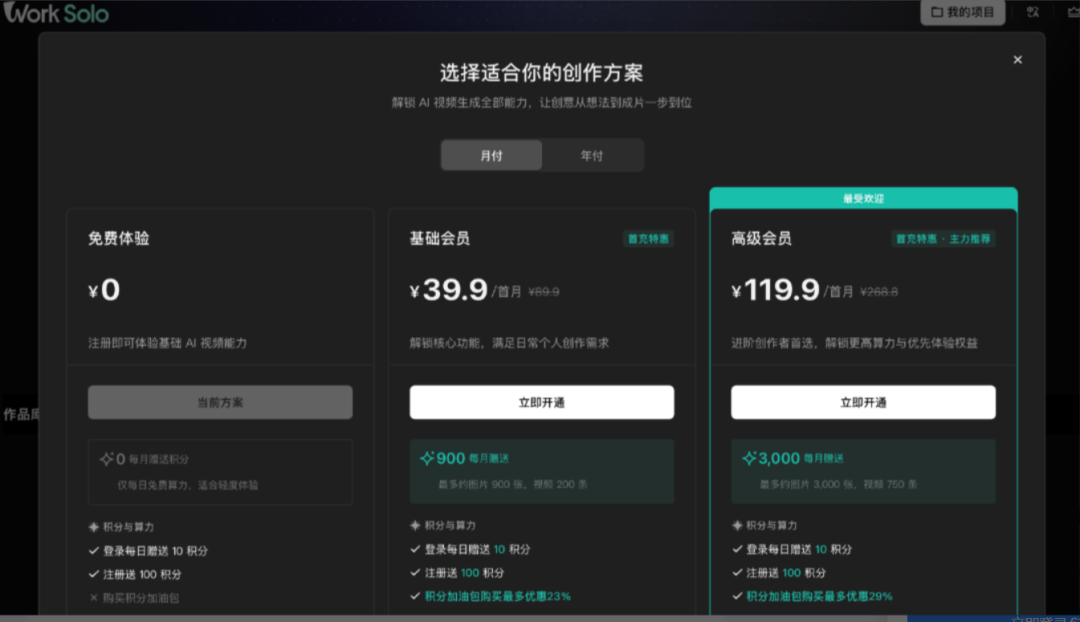Click the 高级会员 plan title
The height and width of the screenshot is (622, 1080).
pyautogui.click(x=761, y=238)
